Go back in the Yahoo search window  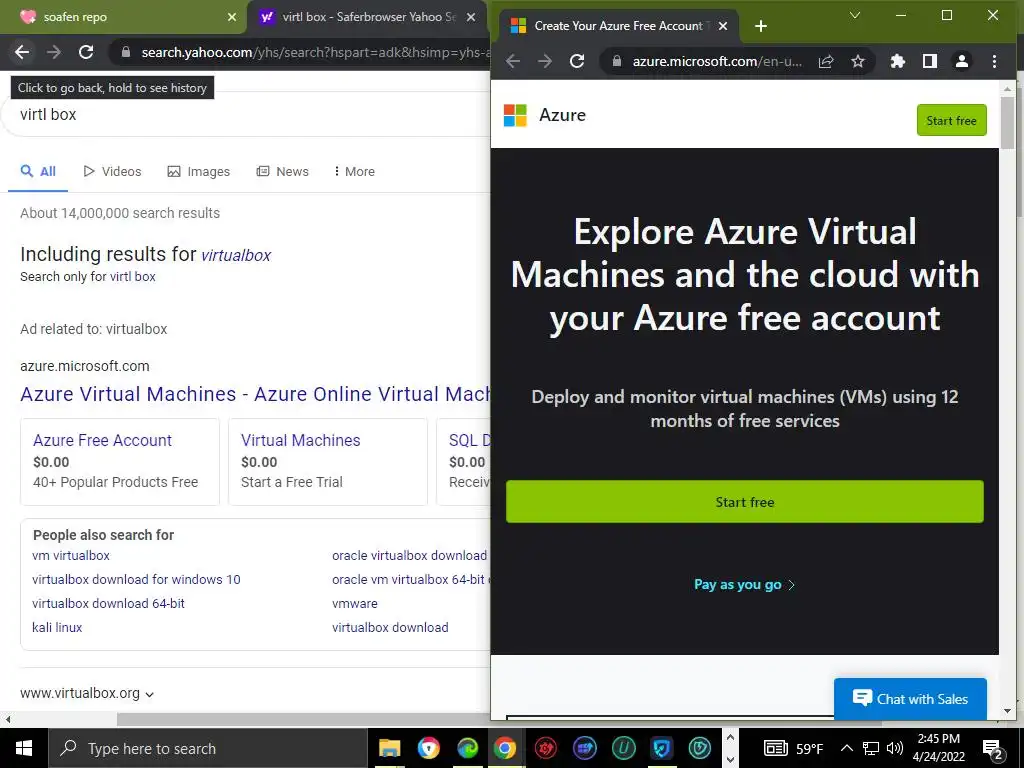pyautogui.click(x=22, y=52)
